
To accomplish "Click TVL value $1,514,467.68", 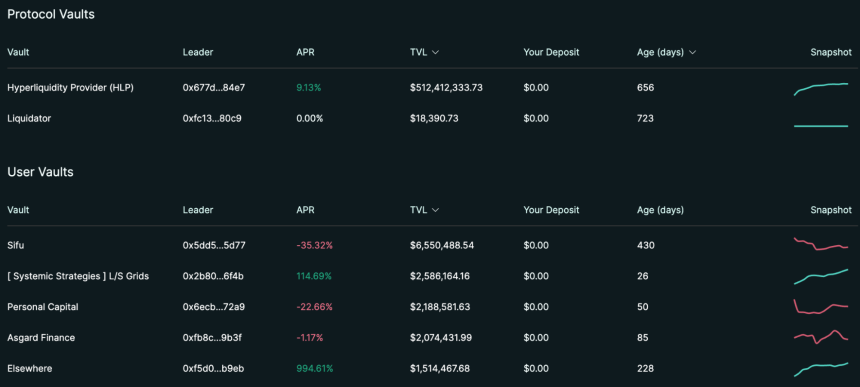I will 440,368.
